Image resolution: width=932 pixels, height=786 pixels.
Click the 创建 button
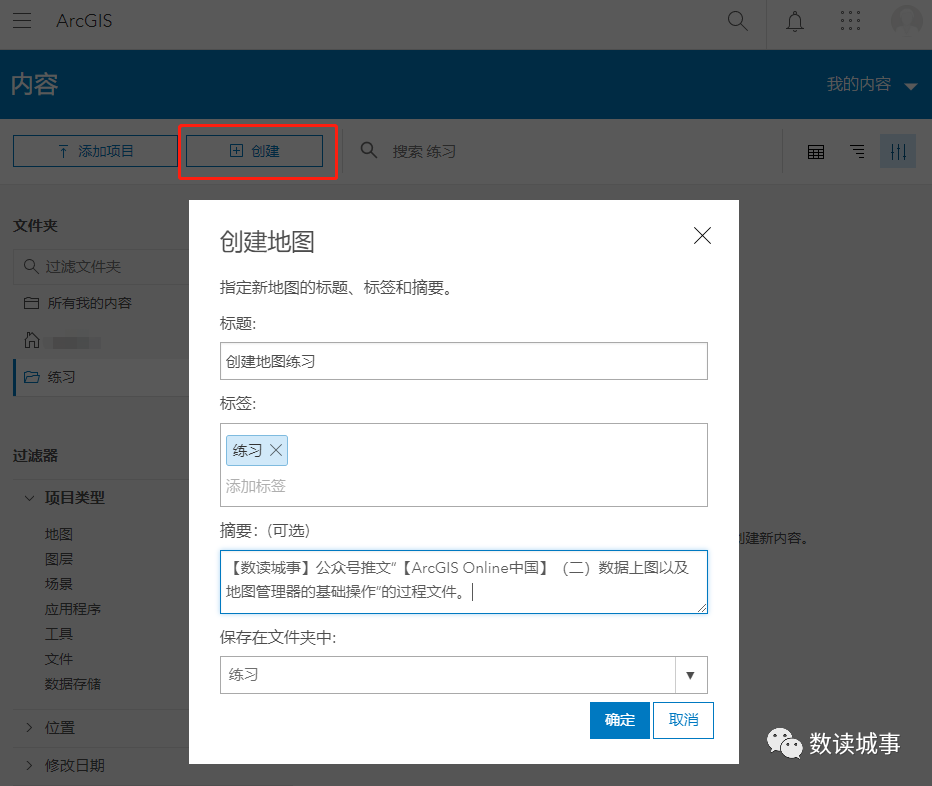point(254,151)
